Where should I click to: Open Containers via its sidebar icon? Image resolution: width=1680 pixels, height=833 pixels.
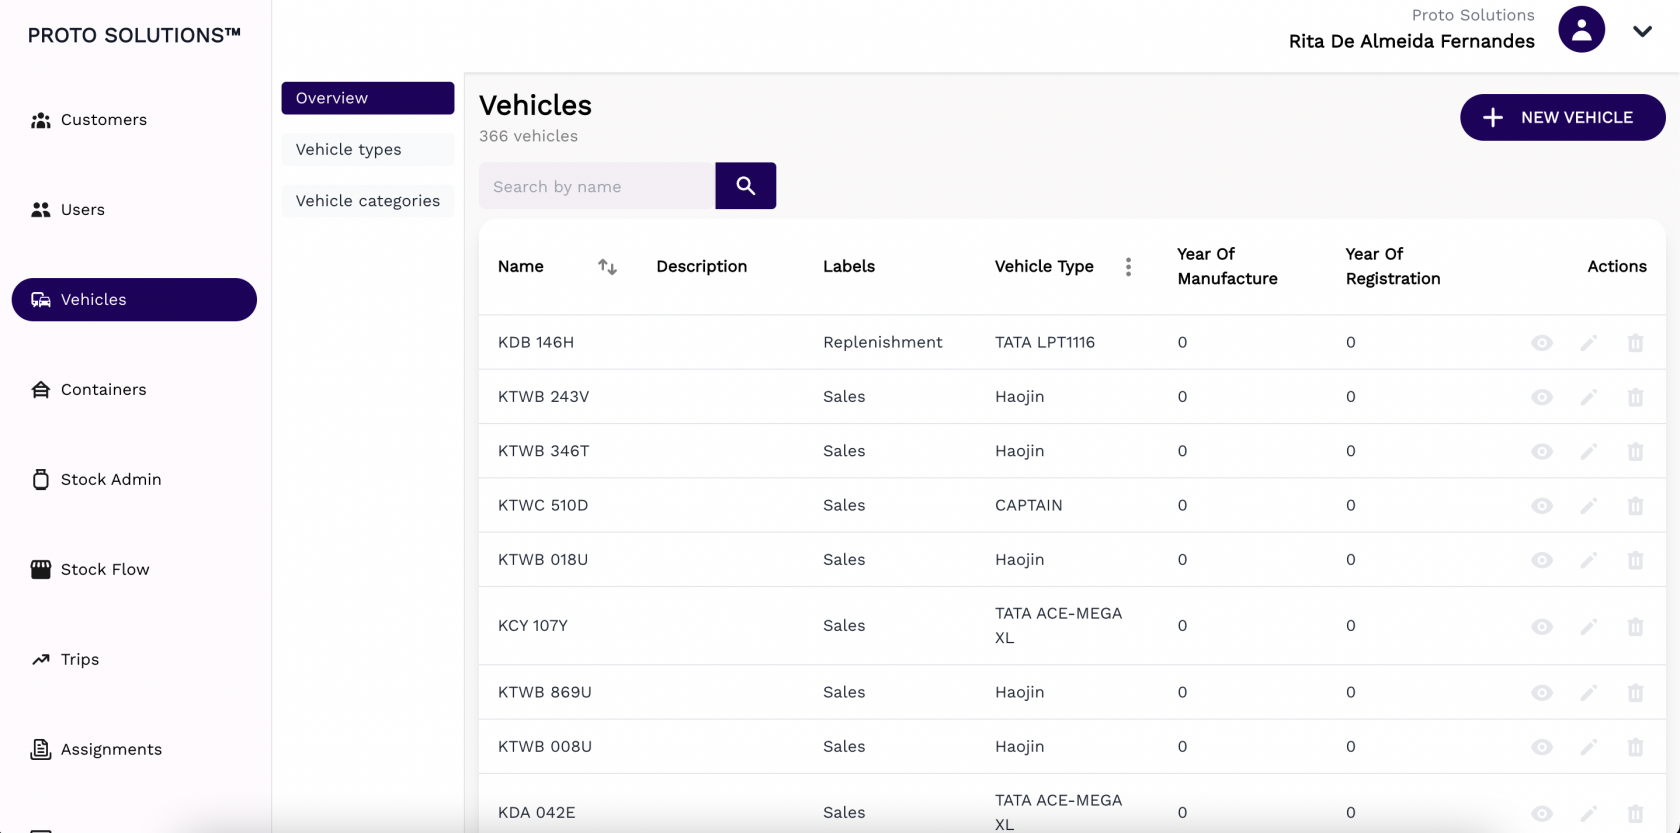[x=40, y=390]
